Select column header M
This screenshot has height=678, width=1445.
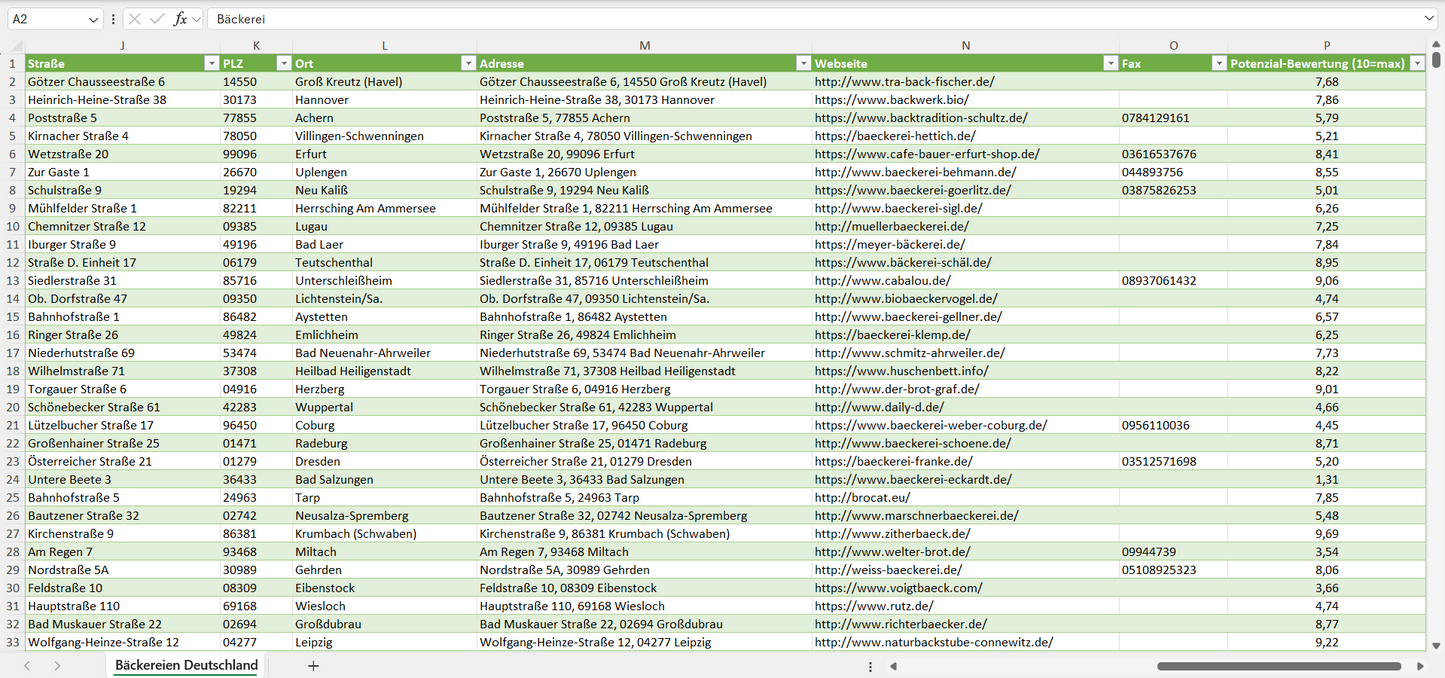(x=644, y=46)
